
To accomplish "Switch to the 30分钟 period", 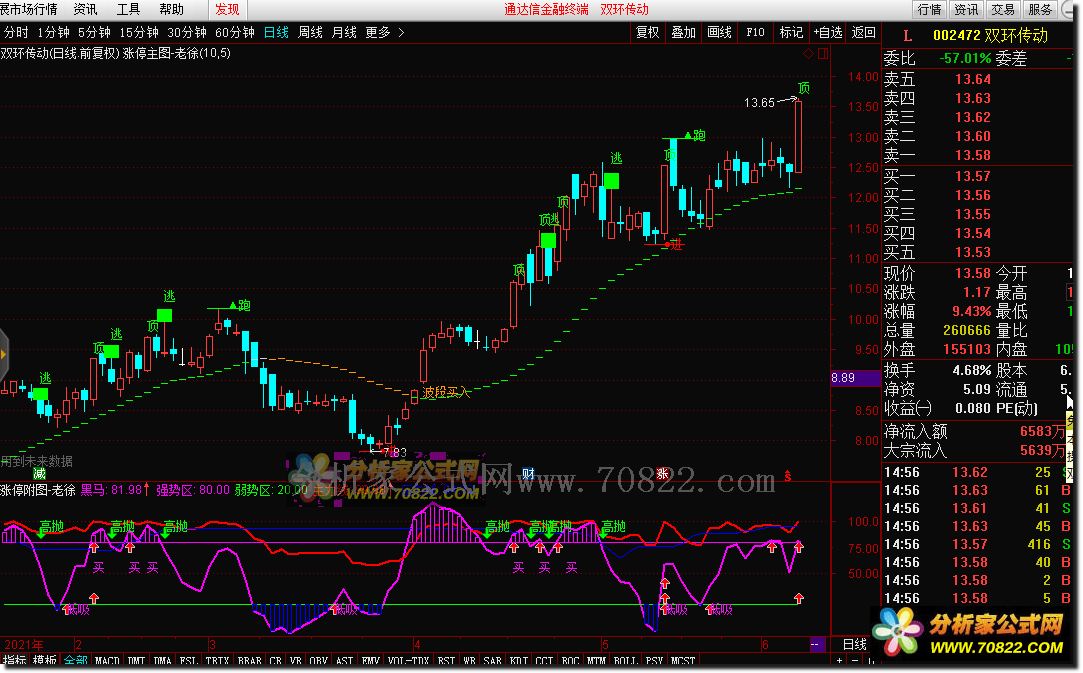I will coord(186,32).
